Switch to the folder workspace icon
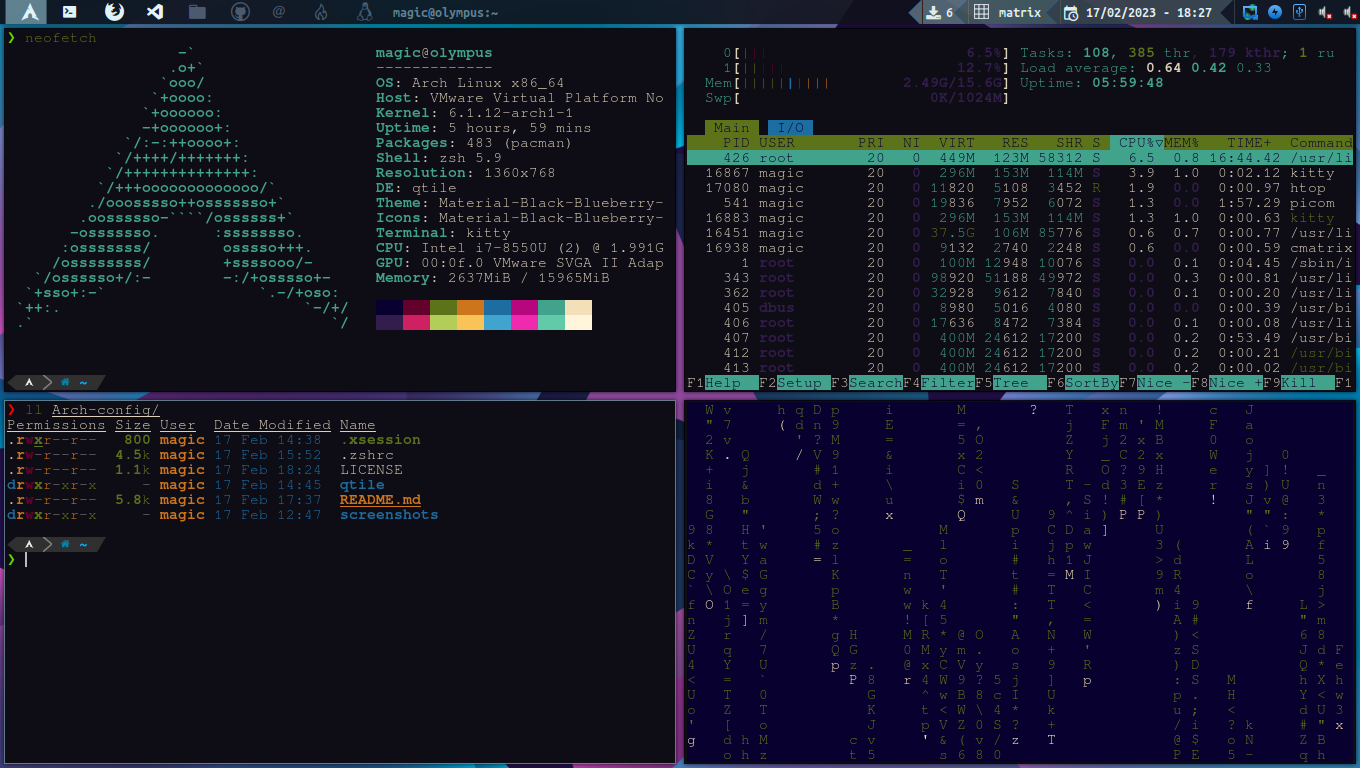 (x=197, y=12)
